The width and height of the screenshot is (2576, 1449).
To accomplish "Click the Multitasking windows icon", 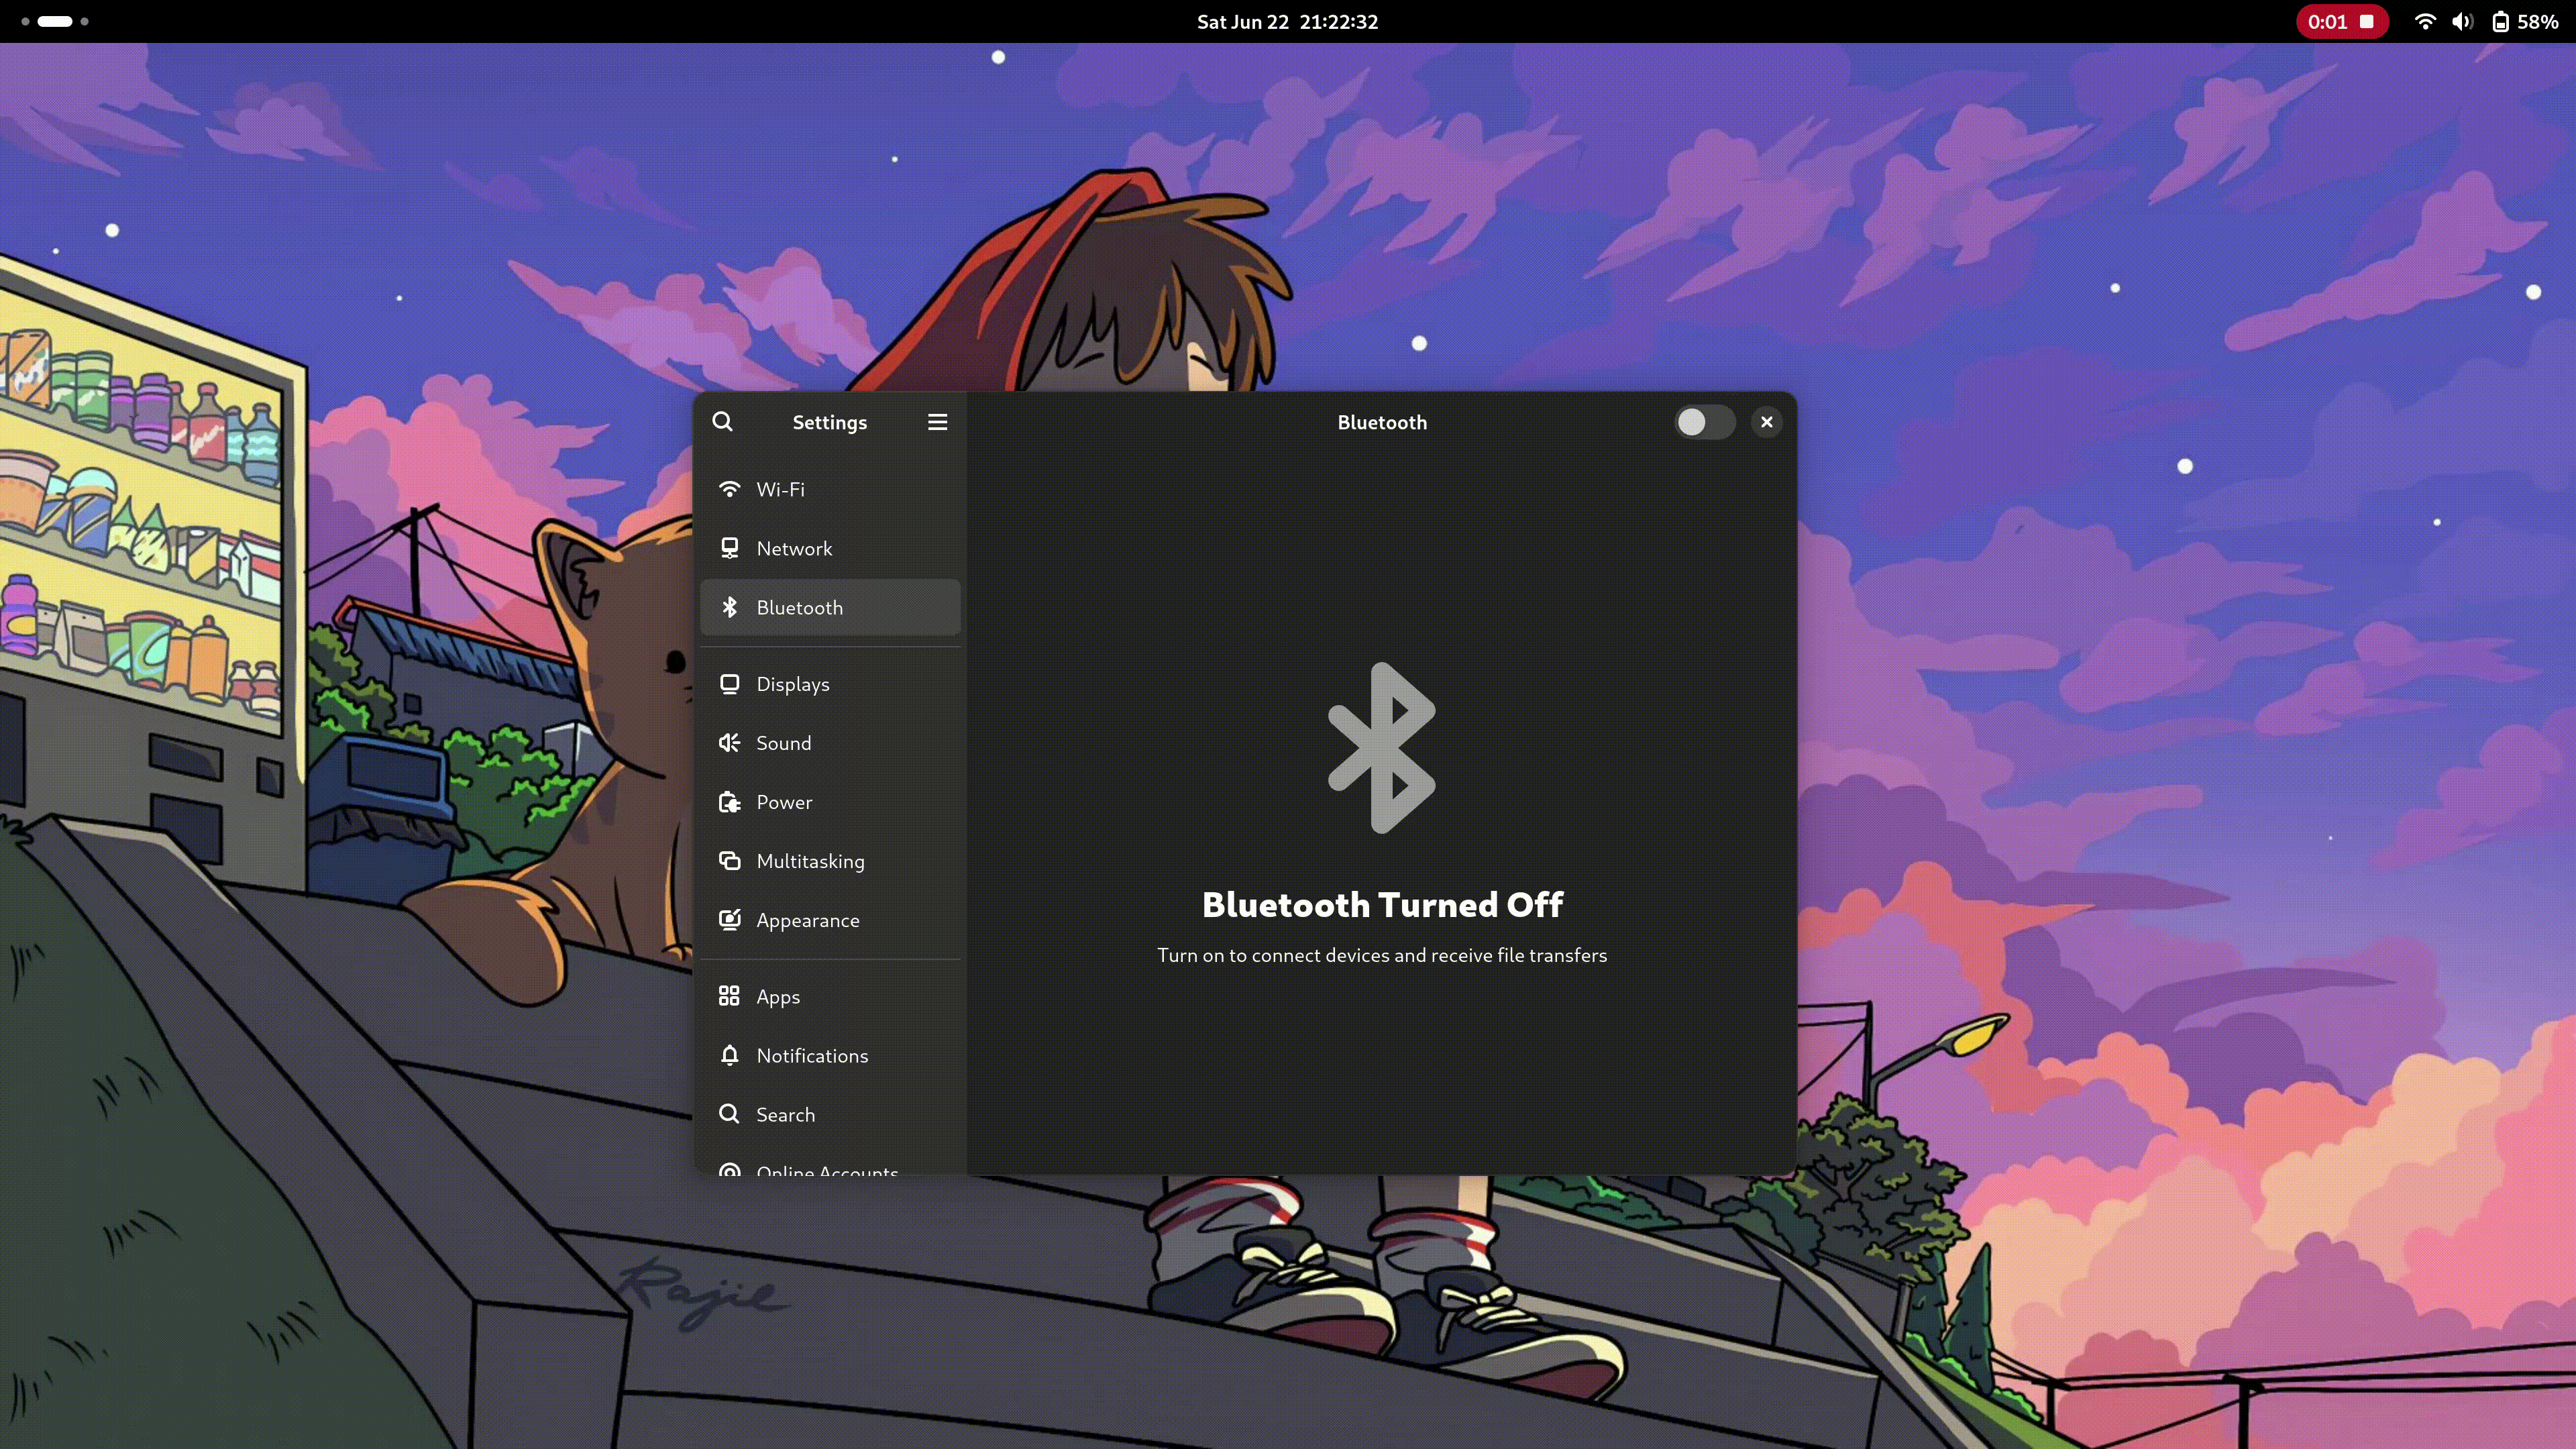I will coord(730,861).
